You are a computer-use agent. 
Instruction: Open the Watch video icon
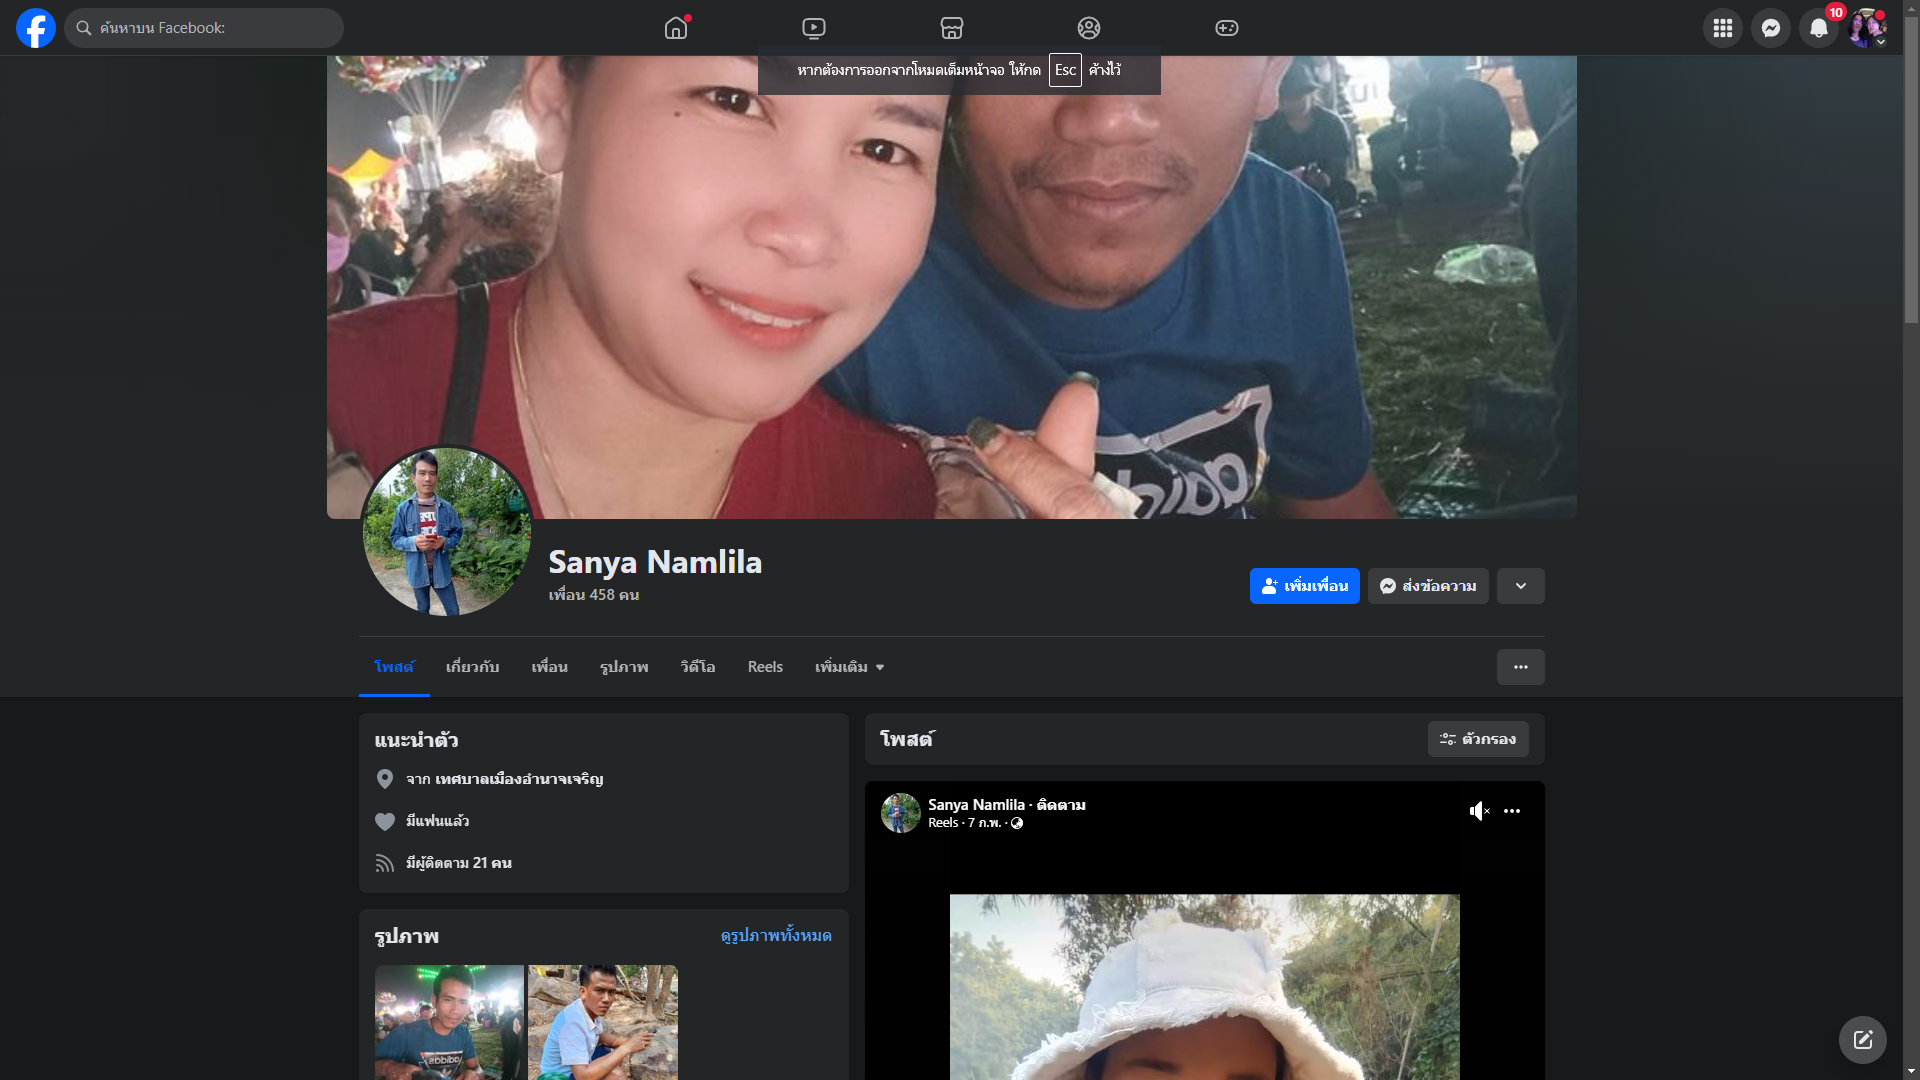(814, 28)
